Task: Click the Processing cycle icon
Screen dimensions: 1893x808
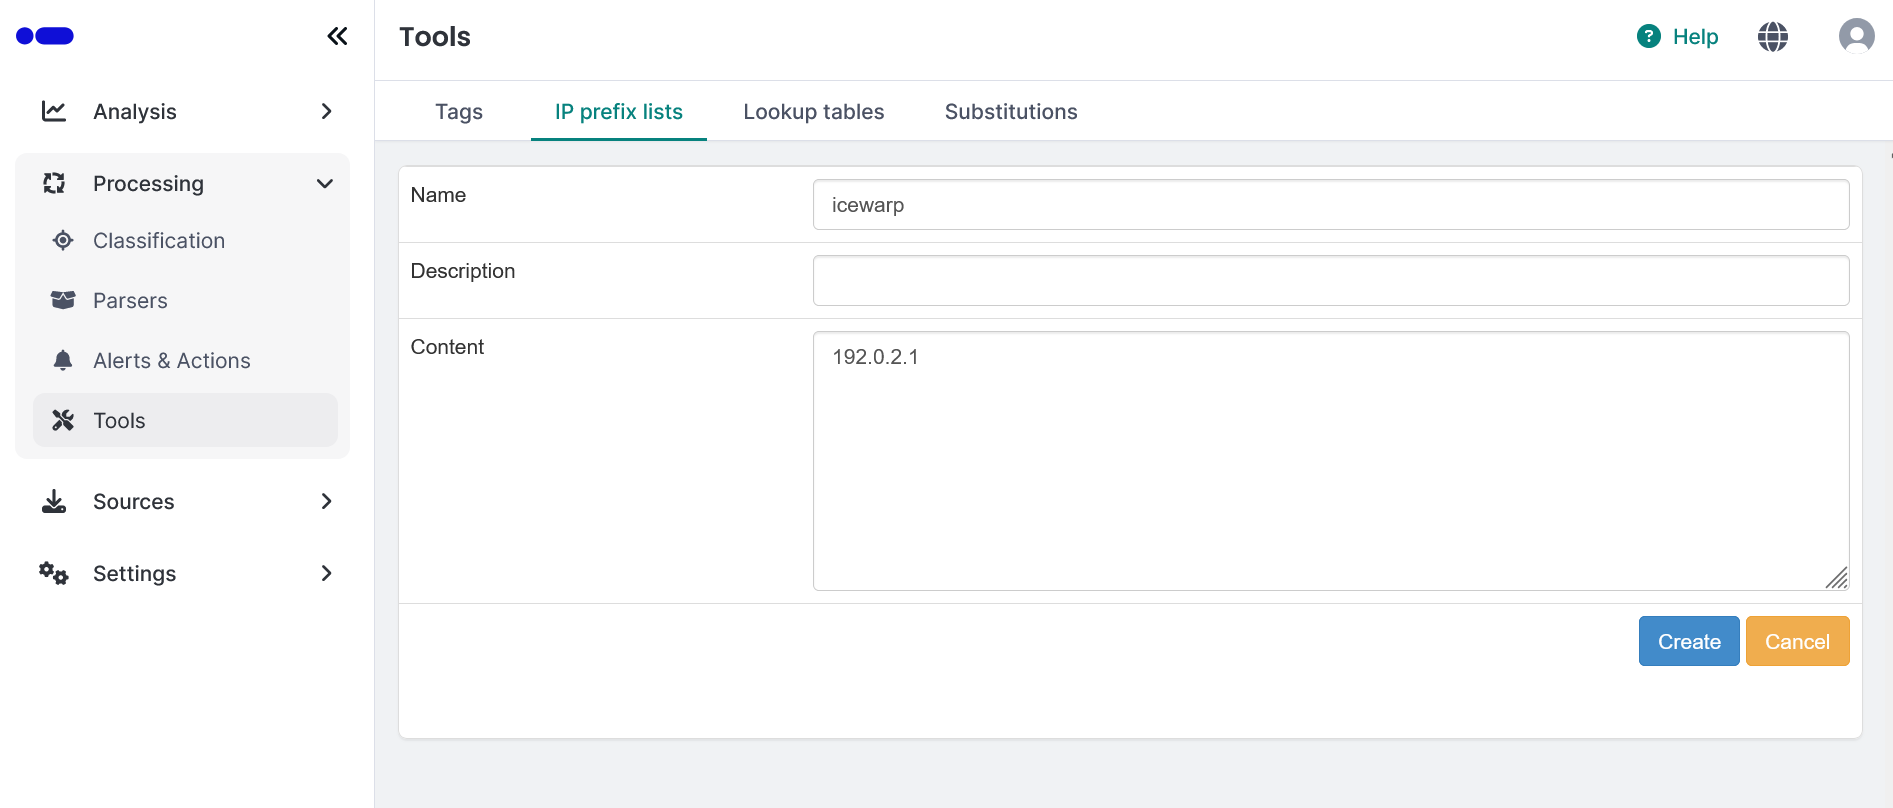Action: click(x=54, y=183)
